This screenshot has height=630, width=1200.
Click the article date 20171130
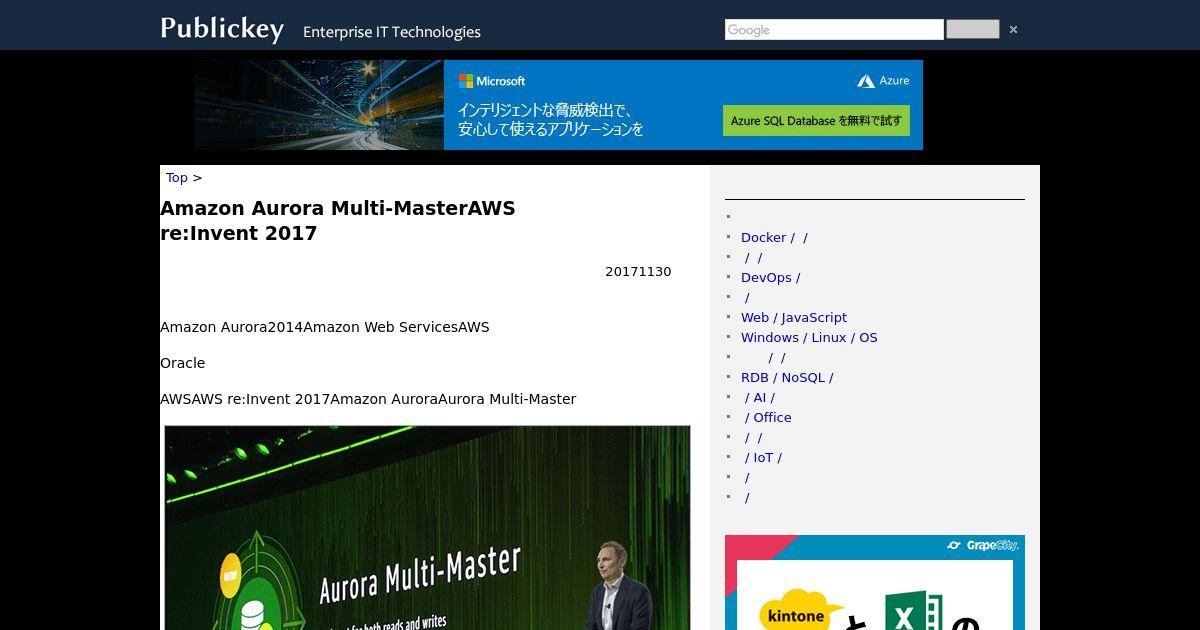click(638, 272)
